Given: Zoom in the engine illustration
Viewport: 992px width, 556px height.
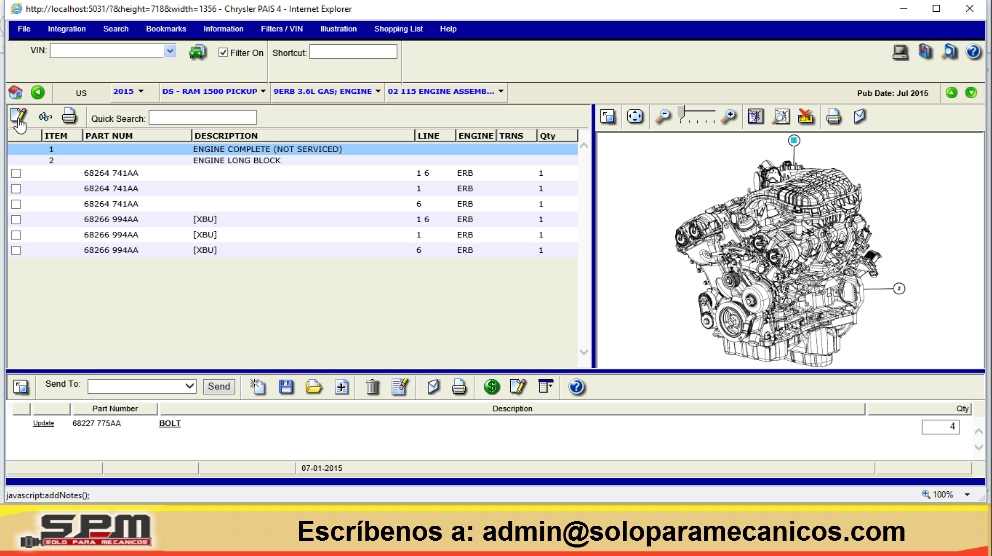Looking at the screenshot, I should 729,116.
